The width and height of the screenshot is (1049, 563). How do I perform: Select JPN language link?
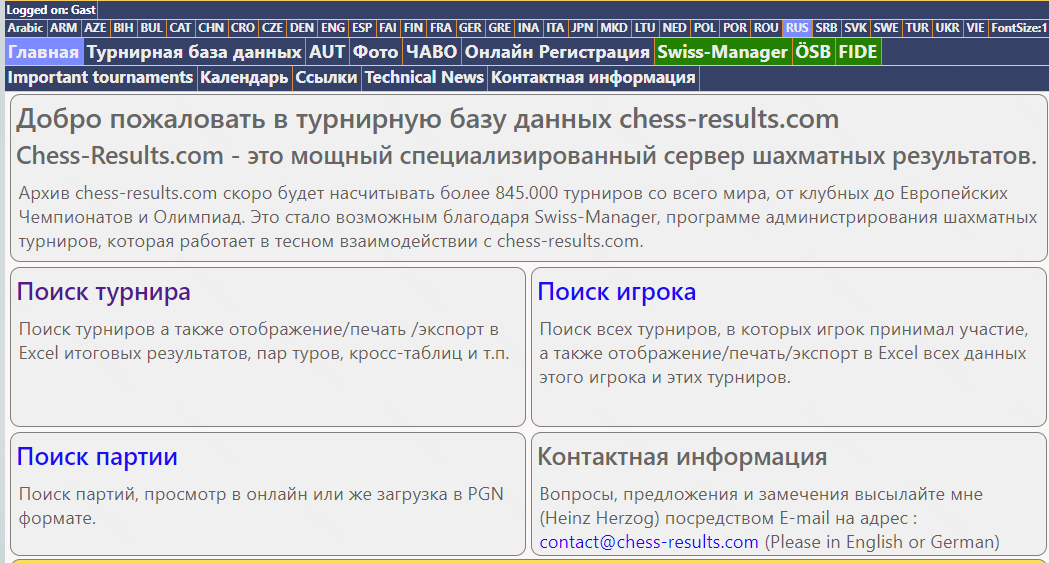pyautogui.click(x=582, y=28)
